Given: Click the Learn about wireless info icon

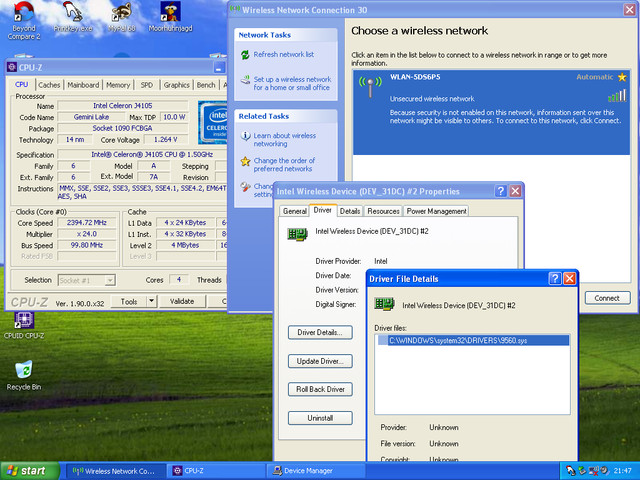Looking at the screenshot, I should 245,136.
